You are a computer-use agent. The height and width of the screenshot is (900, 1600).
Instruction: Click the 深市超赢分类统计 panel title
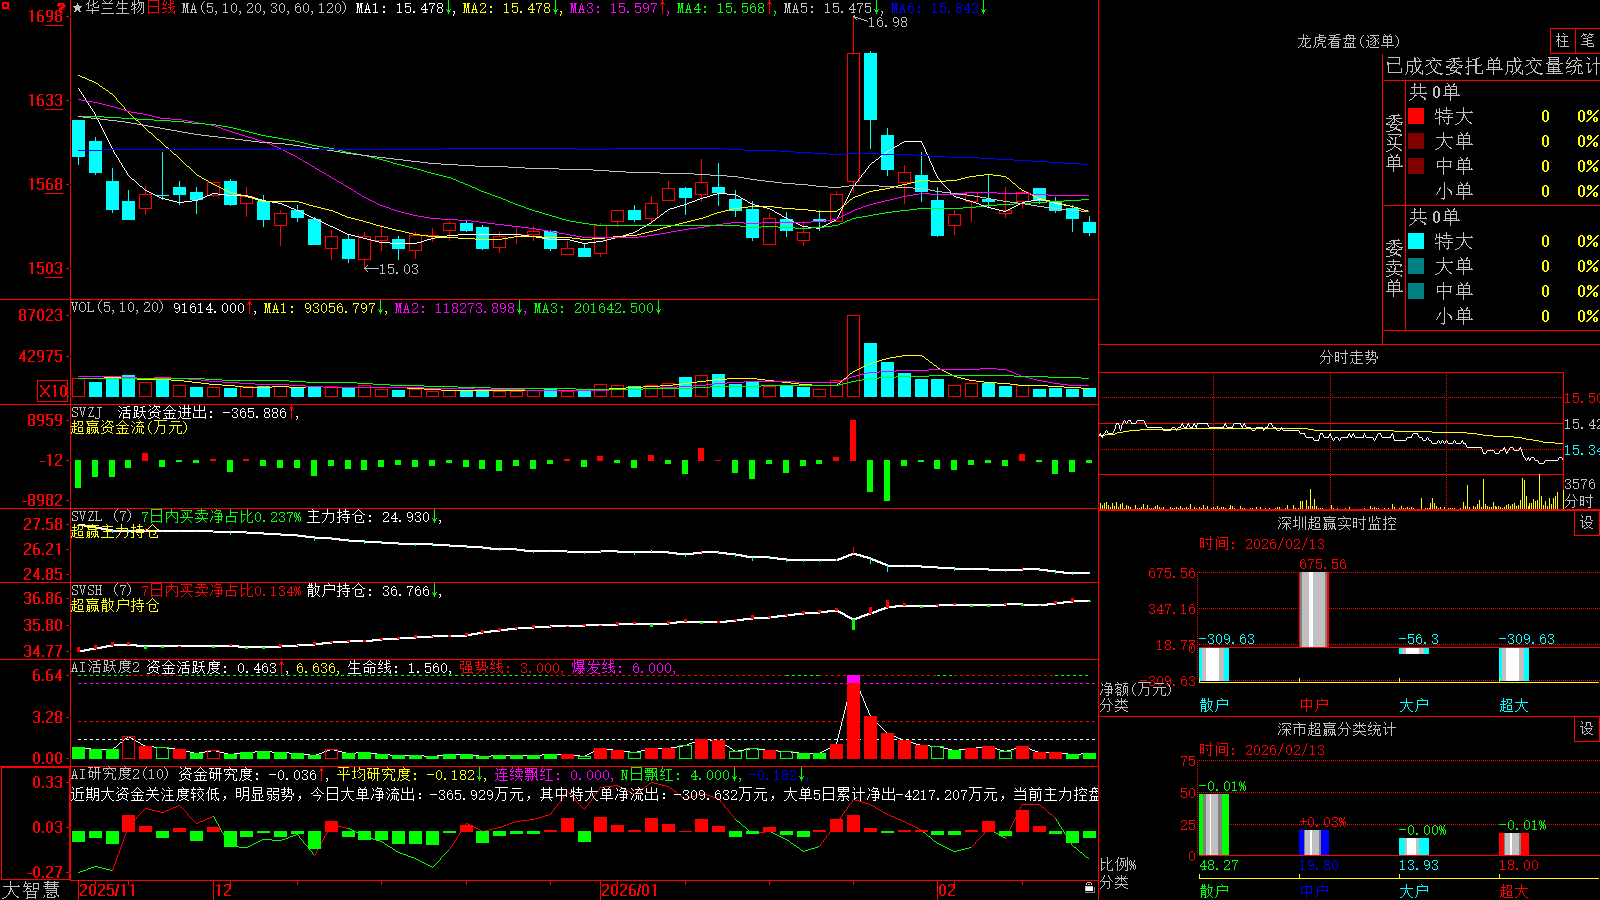1336,729
